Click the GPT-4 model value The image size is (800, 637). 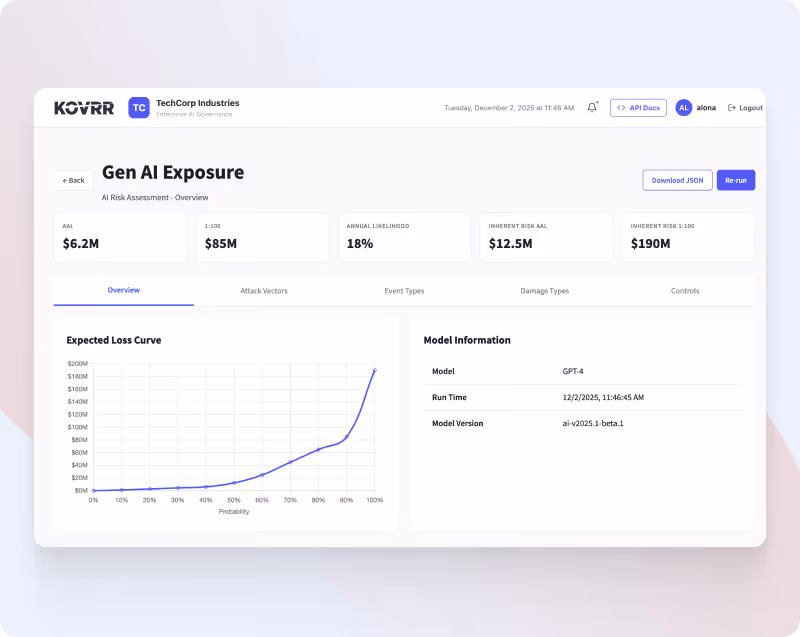[x=572, y=371]
